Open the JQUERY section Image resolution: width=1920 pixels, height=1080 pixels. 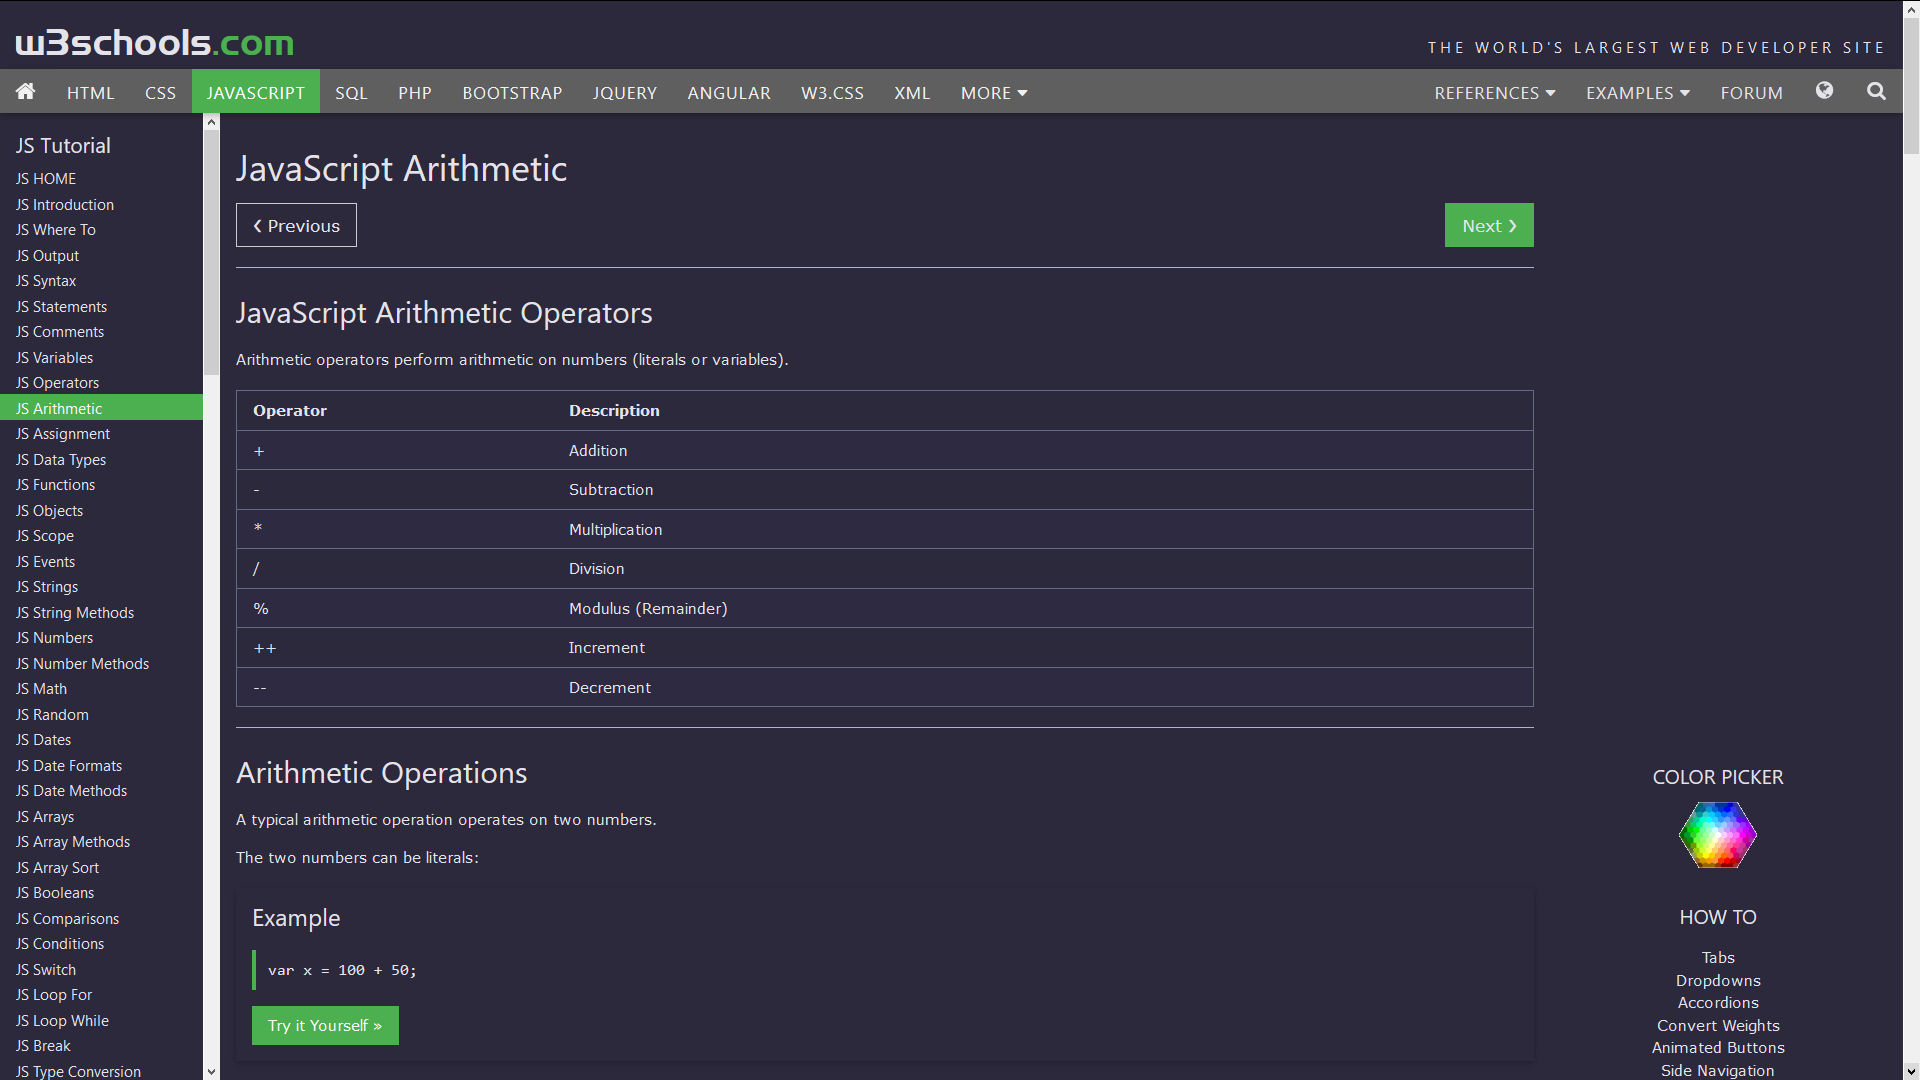(x=624, y=92)
